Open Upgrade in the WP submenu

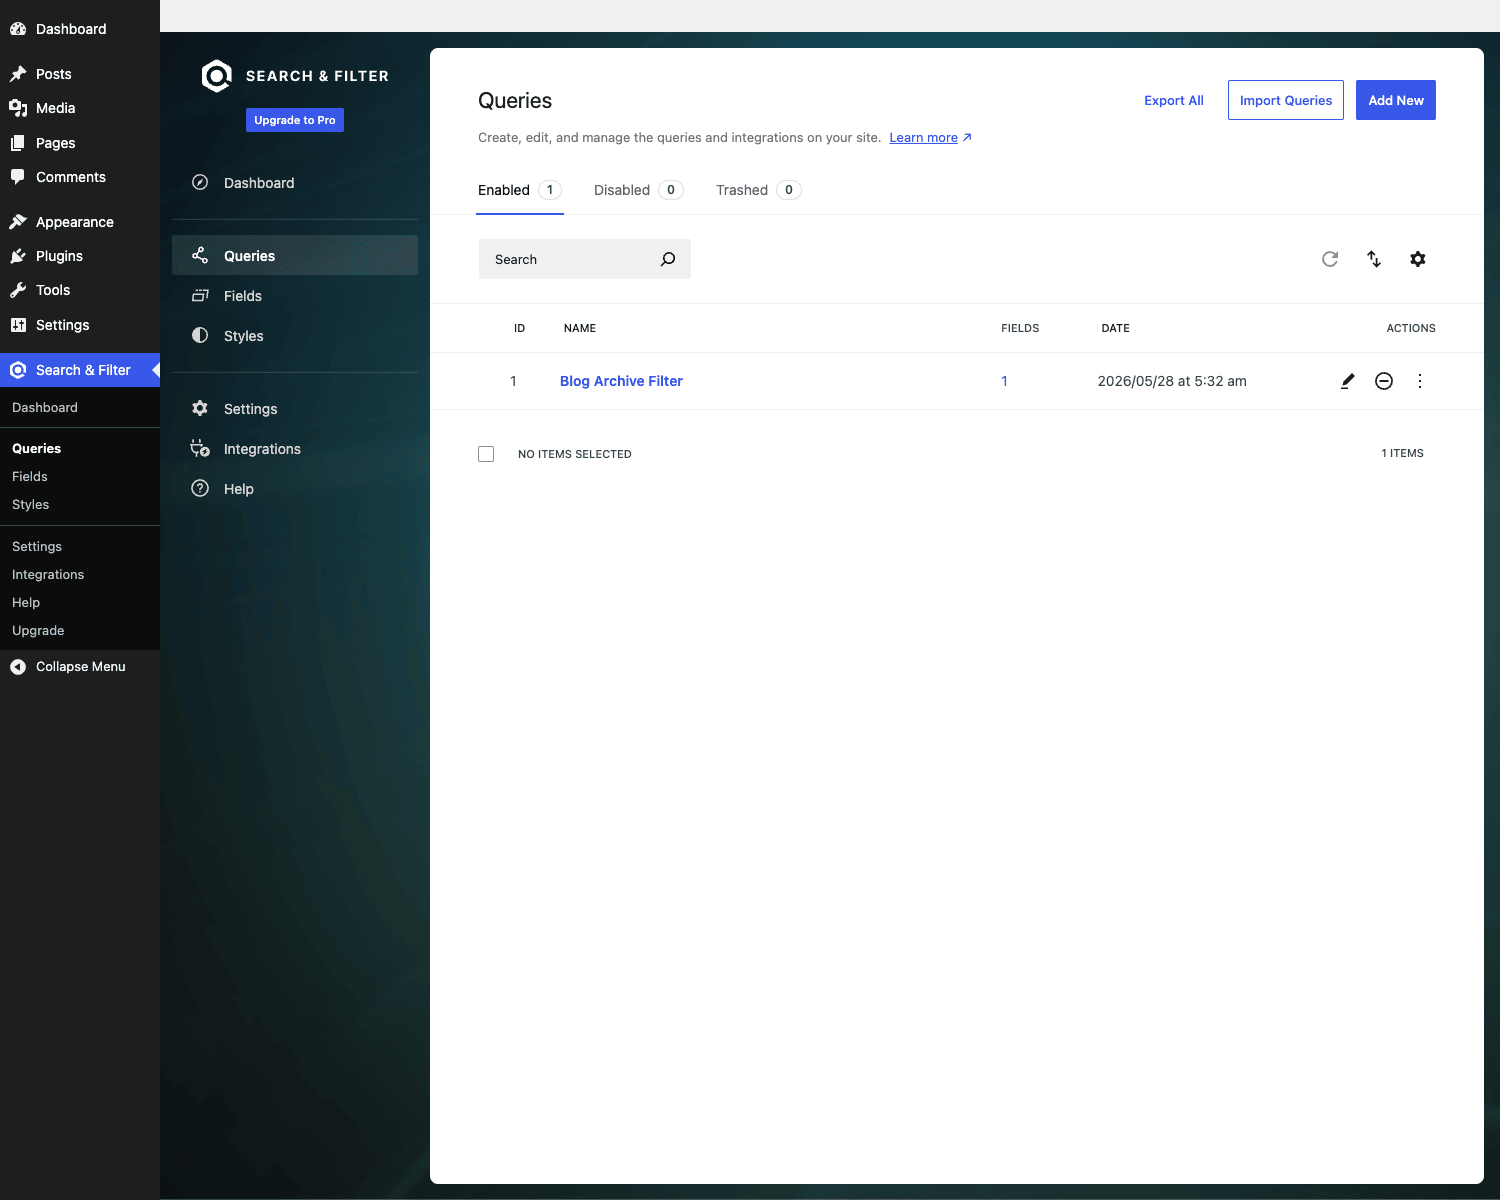point(38,631)
